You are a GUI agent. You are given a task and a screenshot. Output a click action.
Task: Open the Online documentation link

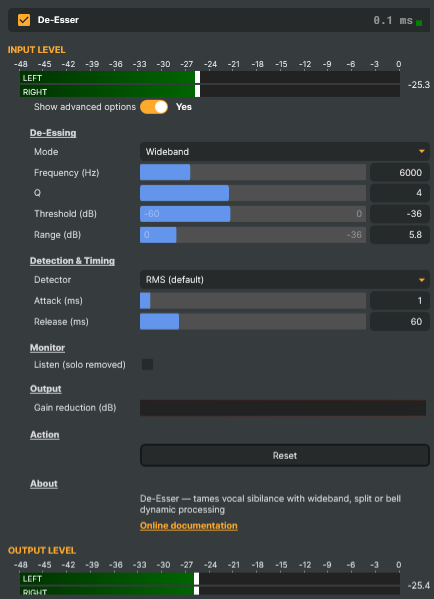click(189, 526)
